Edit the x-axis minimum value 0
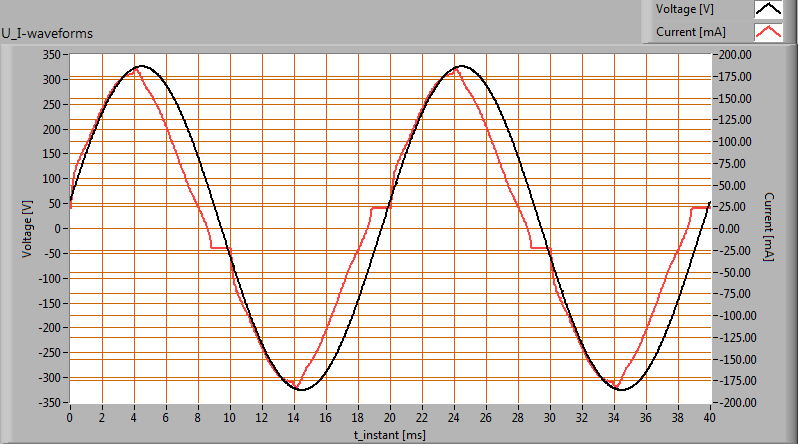Image resolution: width=798 pixels, height=444 pixels. click(70, 416)
